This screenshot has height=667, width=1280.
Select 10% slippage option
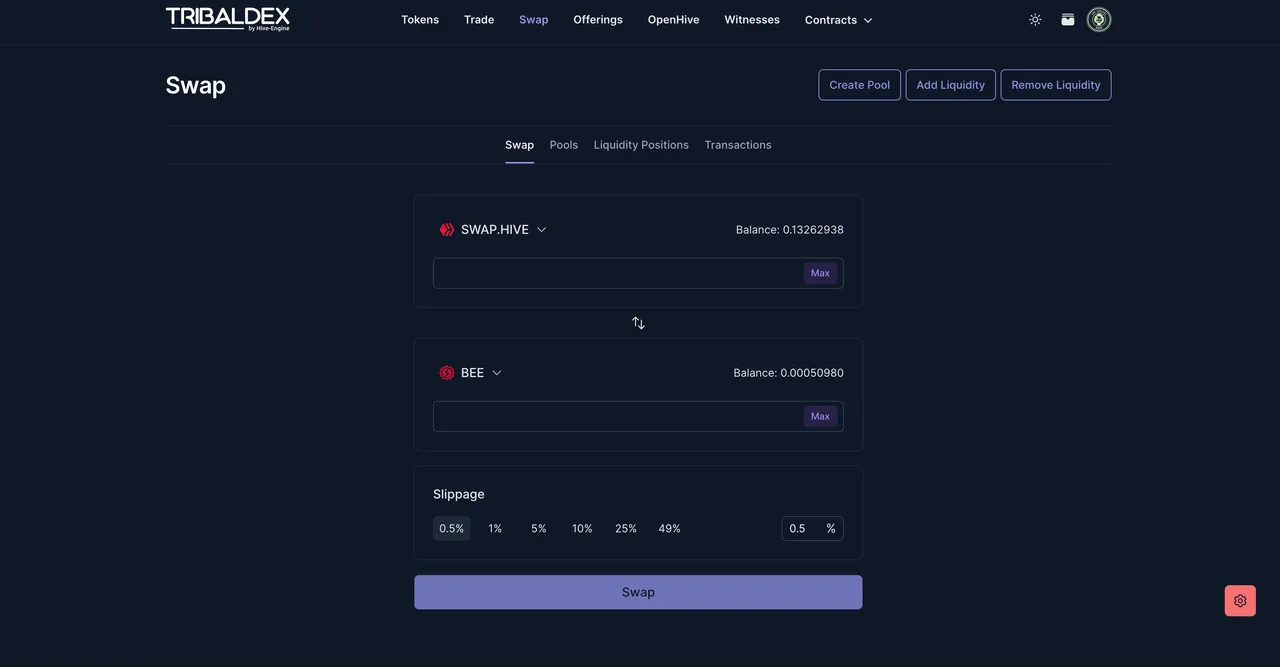(x=582, y=528)
